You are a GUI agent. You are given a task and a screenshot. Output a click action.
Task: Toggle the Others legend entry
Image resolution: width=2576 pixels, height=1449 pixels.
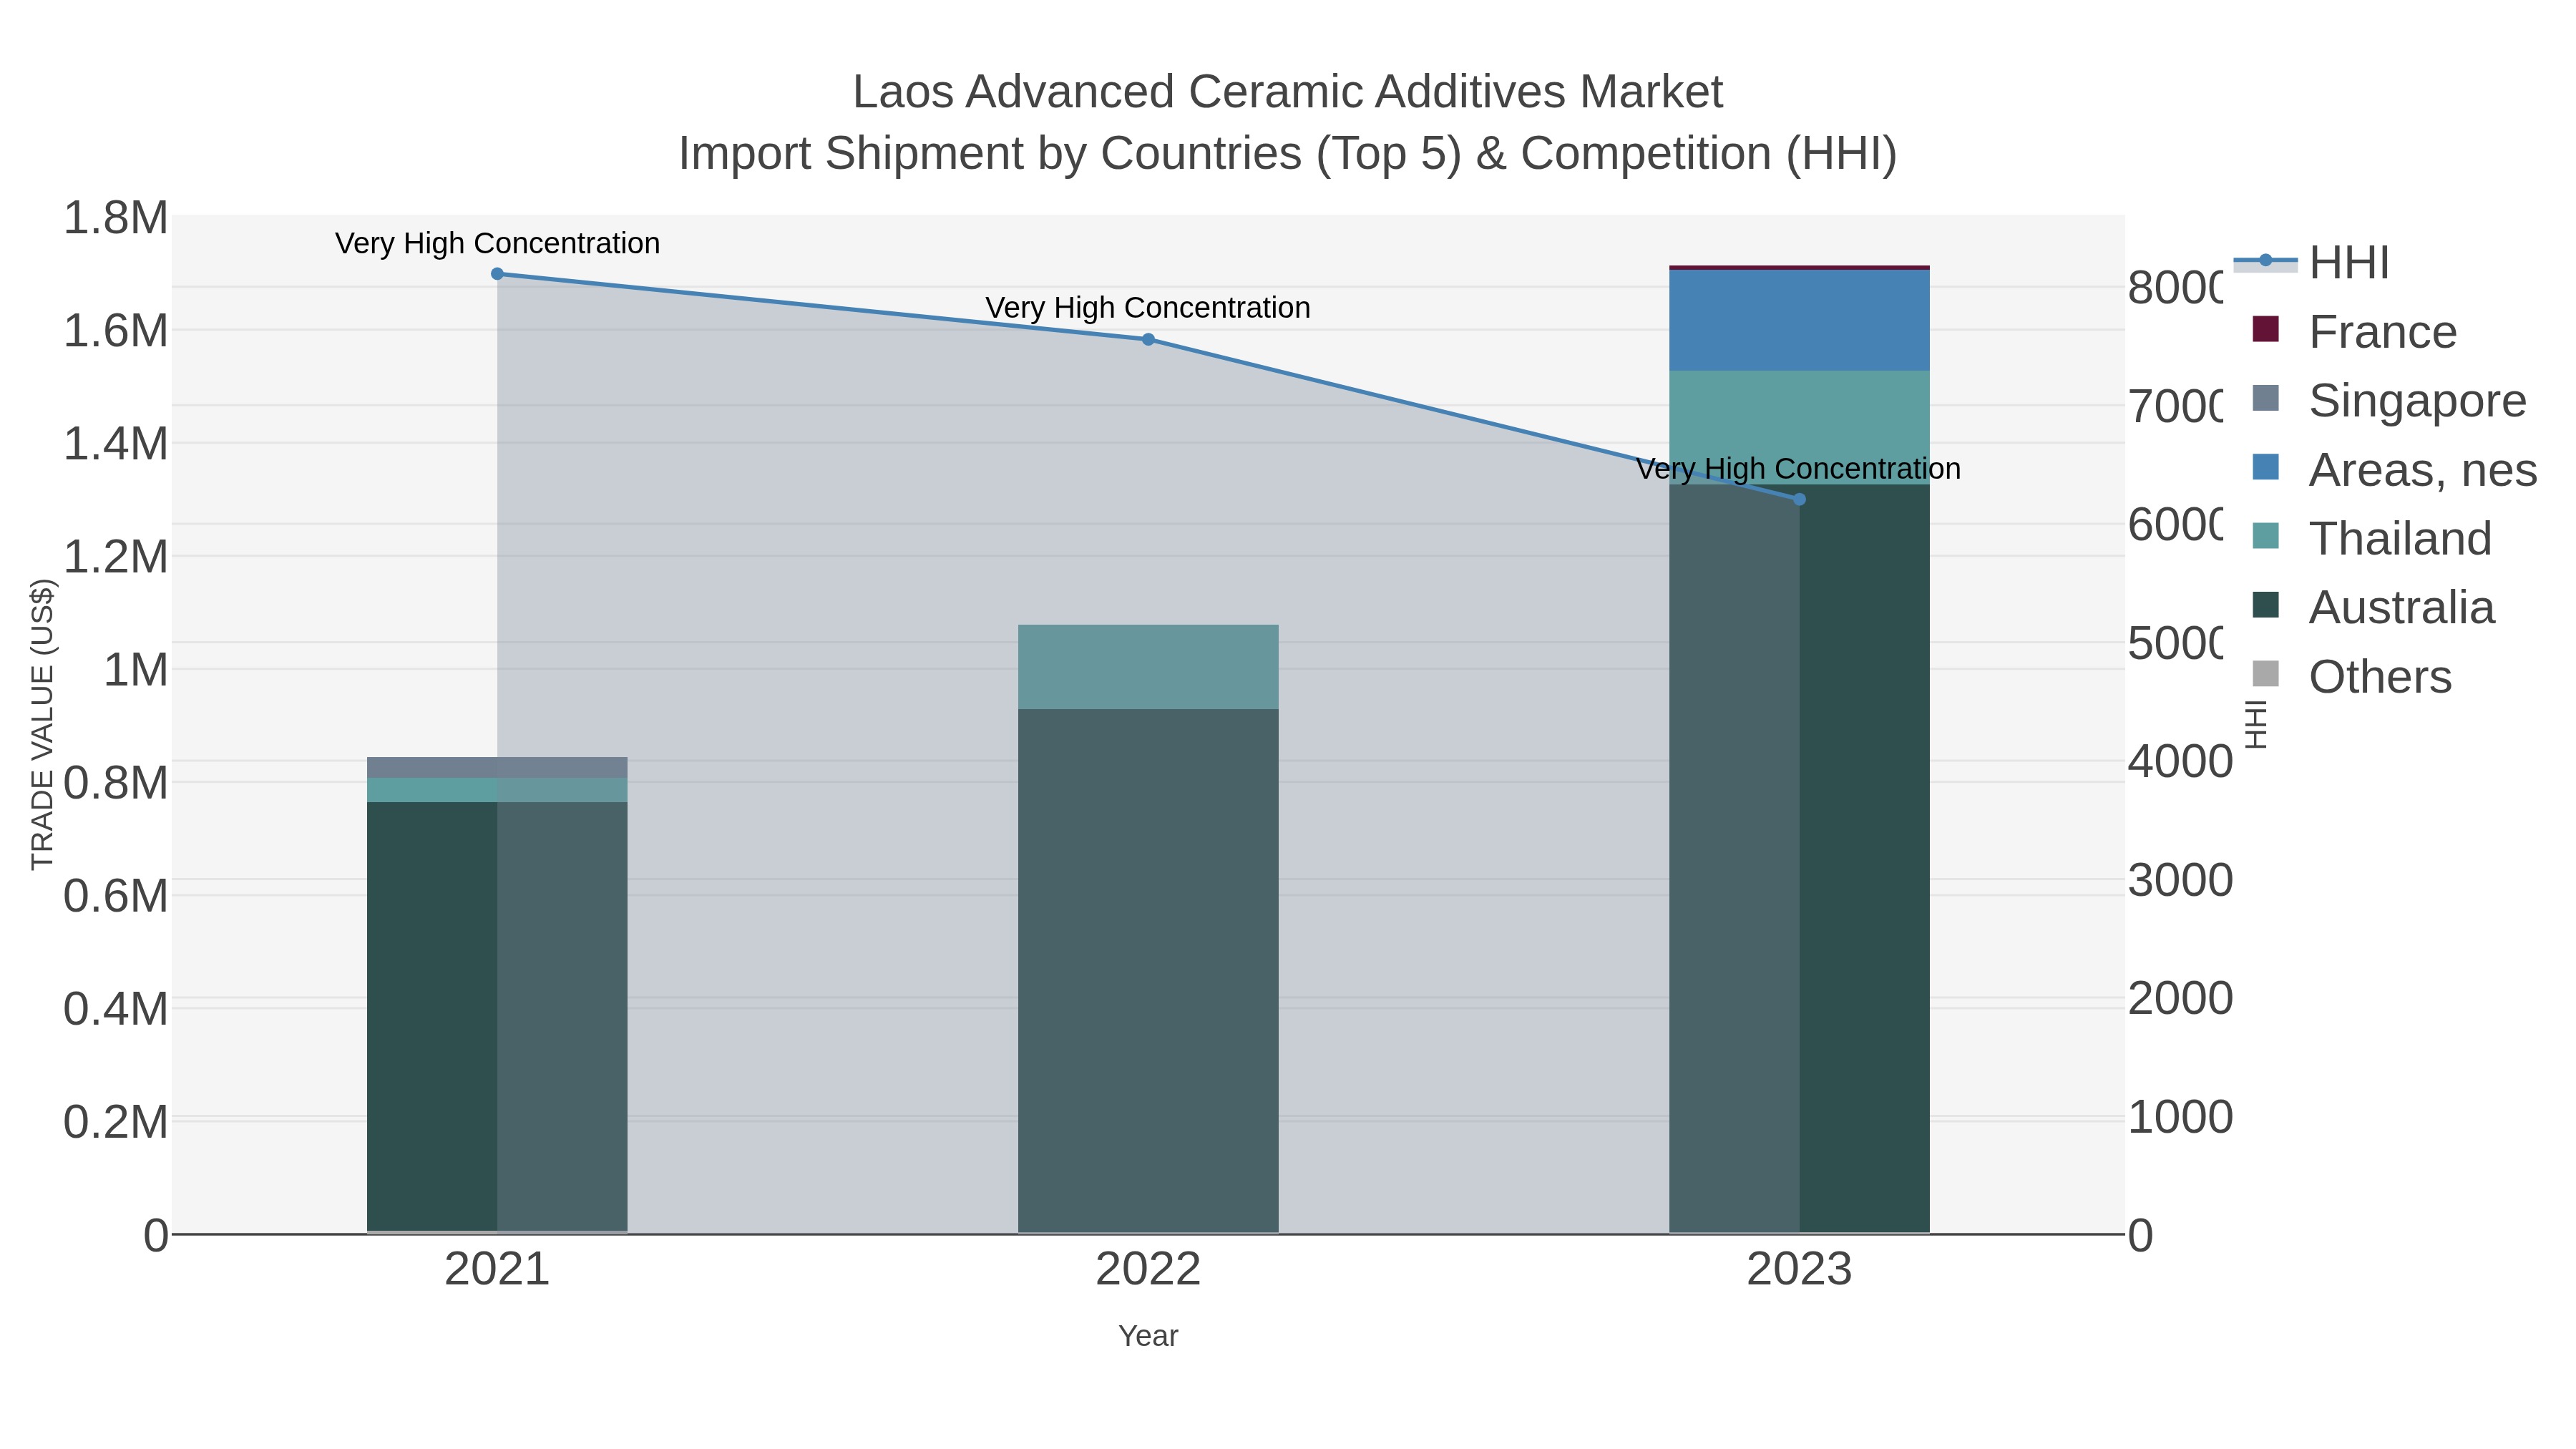[x=2351, y=676]
